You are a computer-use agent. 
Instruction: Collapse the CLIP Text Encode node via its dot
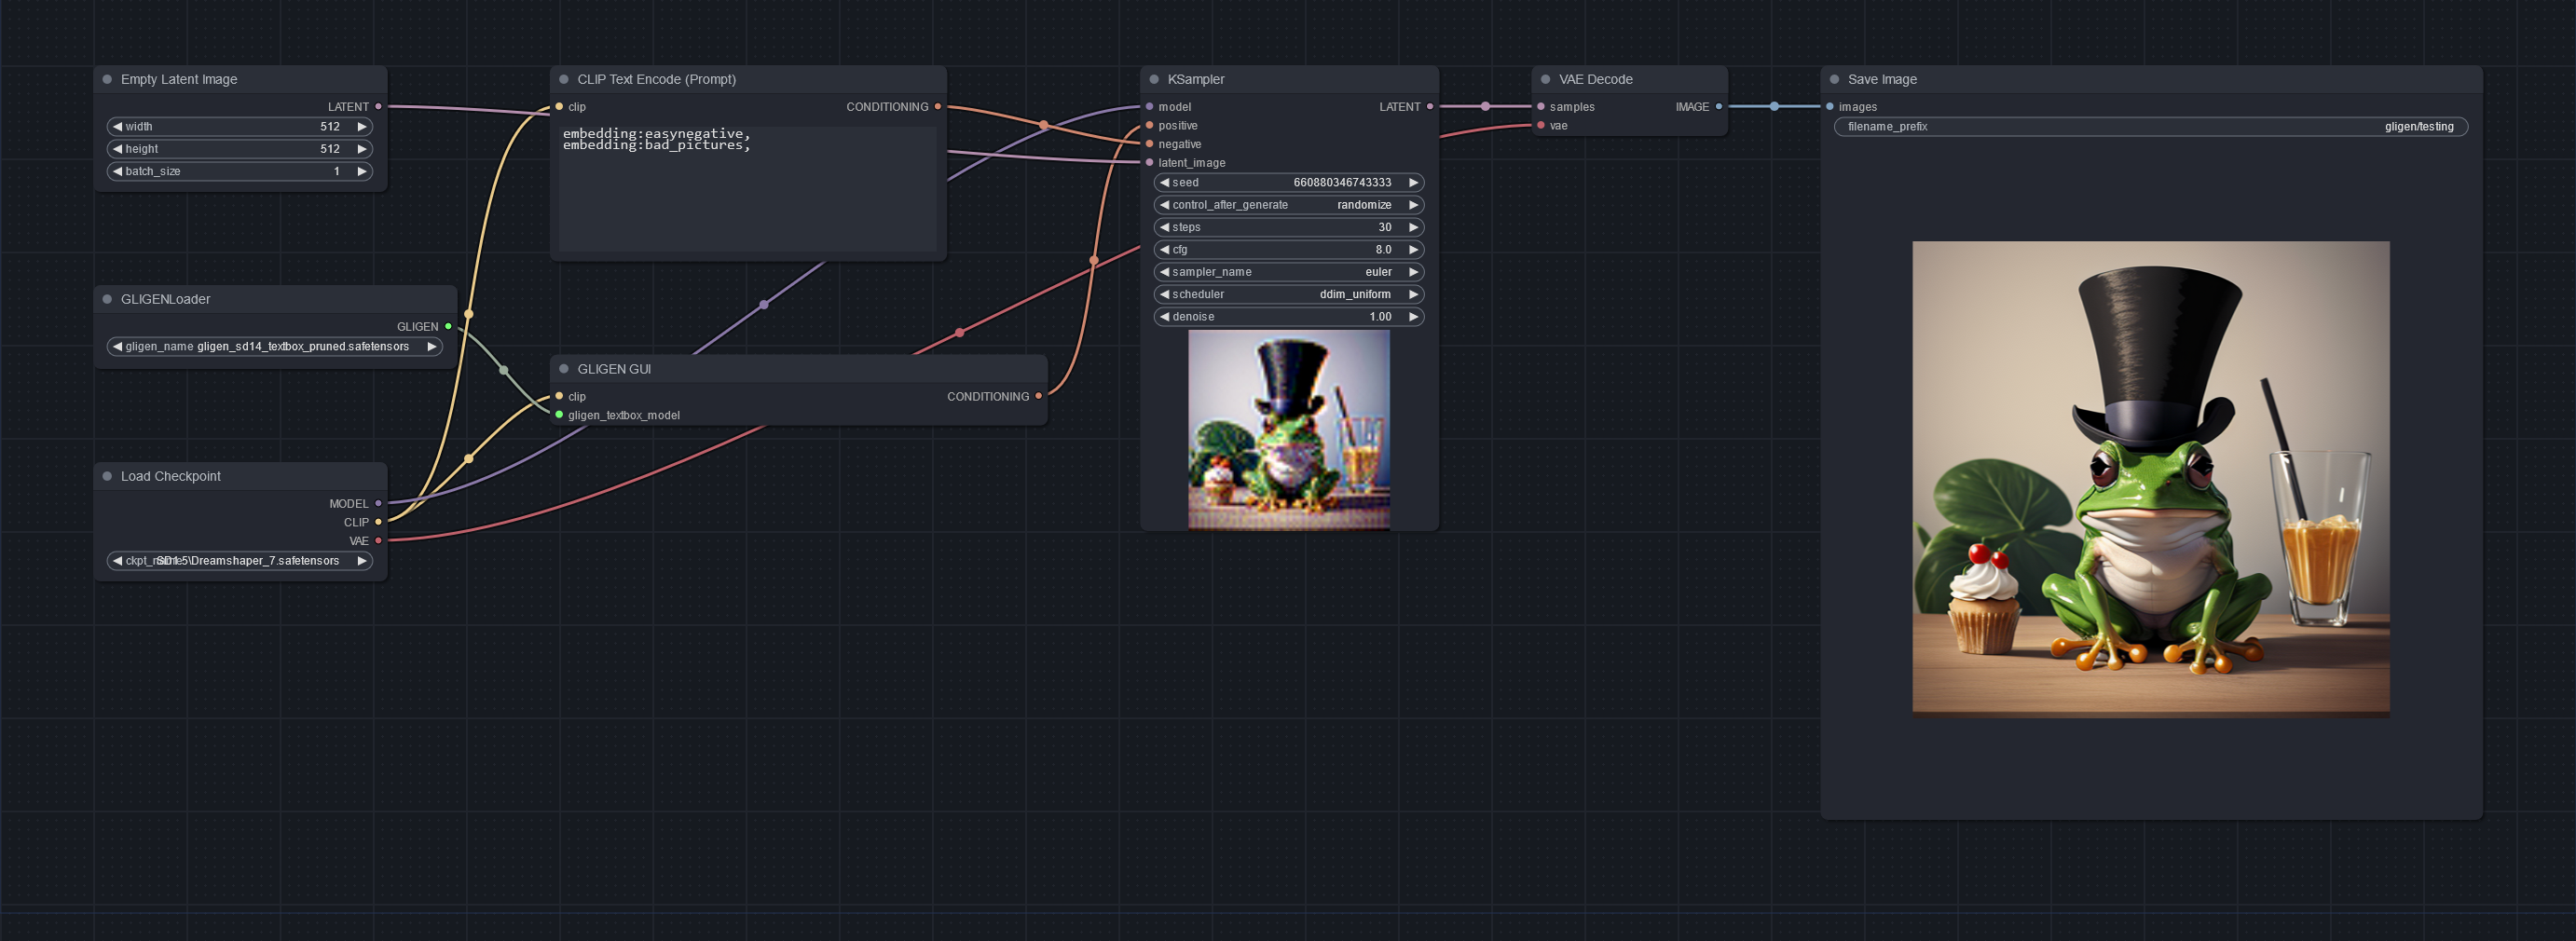pyautogui.click(x=564, y=79)
